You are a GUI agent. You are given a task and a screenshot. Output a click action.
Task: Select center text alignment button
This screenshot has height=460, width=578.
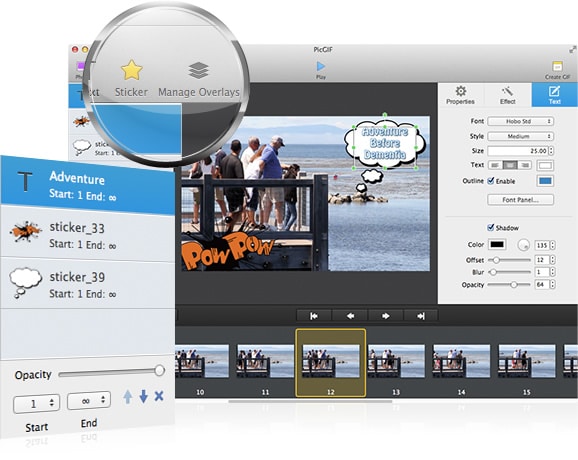tap(510, 165)
